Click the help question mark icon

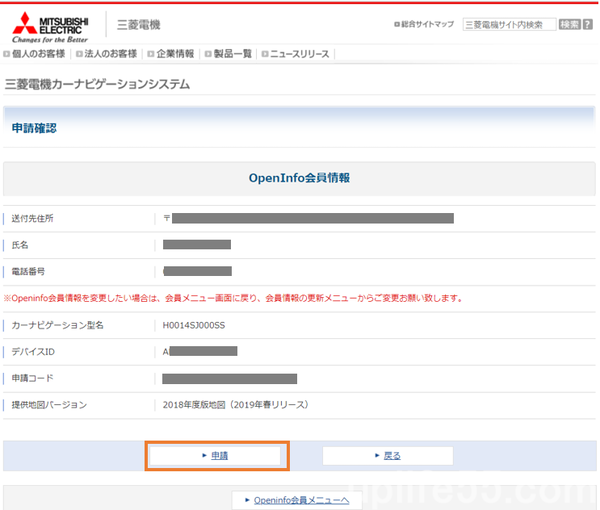[589, 24]
